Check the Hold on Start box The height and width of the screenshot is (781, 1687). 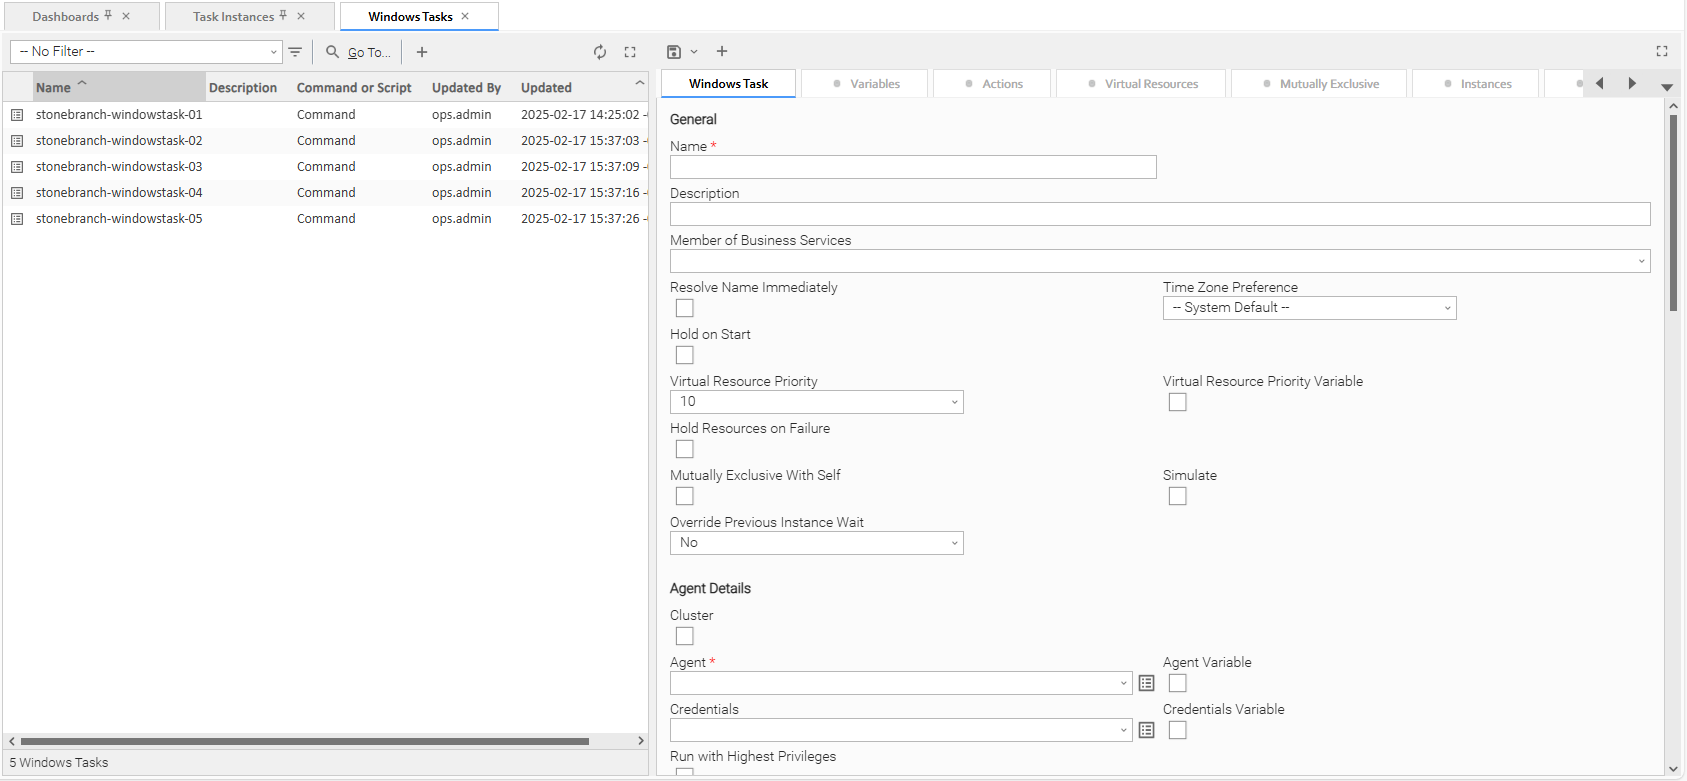tap(685, 355)
